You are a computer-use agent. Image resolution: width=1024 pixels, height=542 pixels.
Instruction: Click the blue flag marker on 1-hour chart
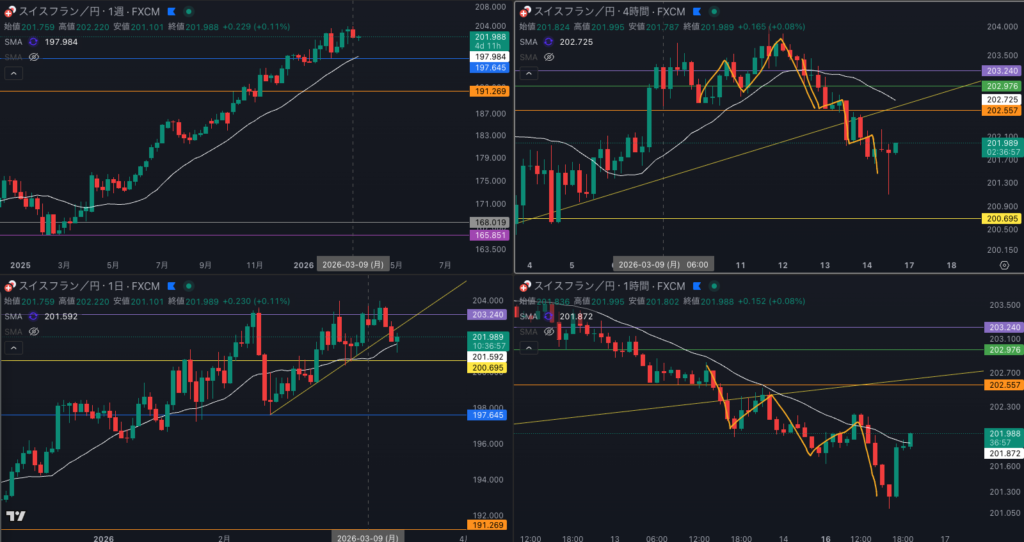(x=697, y=286)
